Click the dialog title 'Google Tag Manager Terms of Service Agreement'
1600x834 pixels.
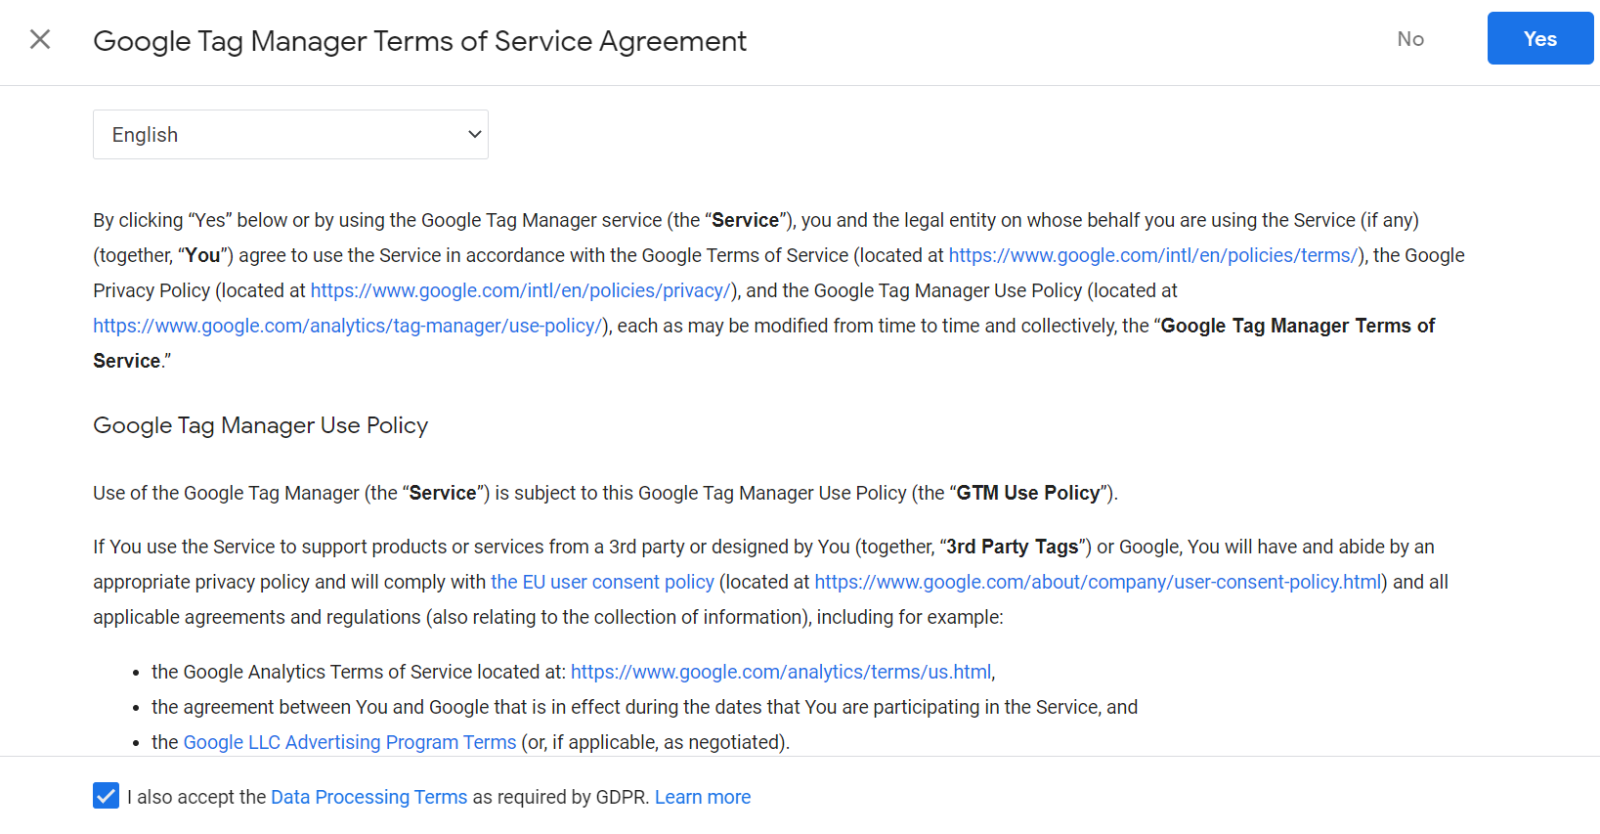[420, 41]
